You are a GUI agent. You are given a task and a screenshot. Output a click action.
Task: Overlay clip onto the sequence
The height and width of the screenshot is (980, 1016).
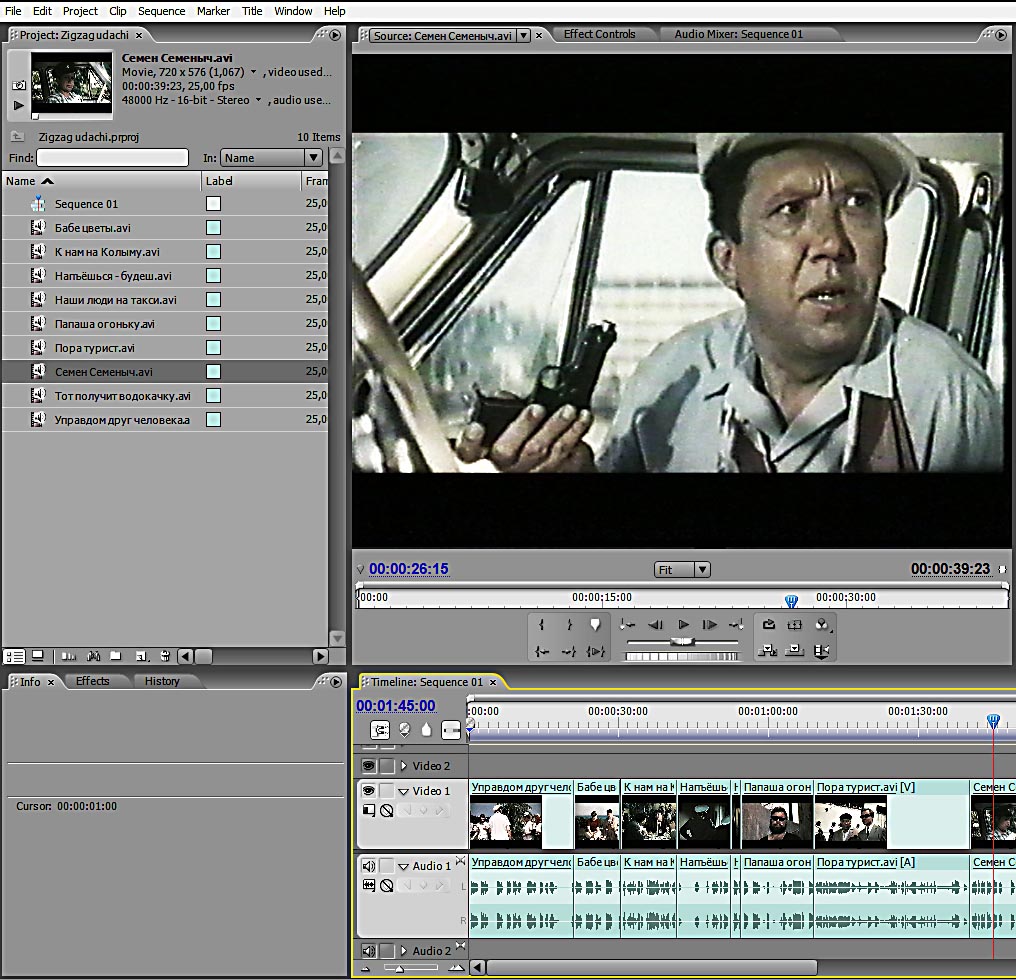794,651
